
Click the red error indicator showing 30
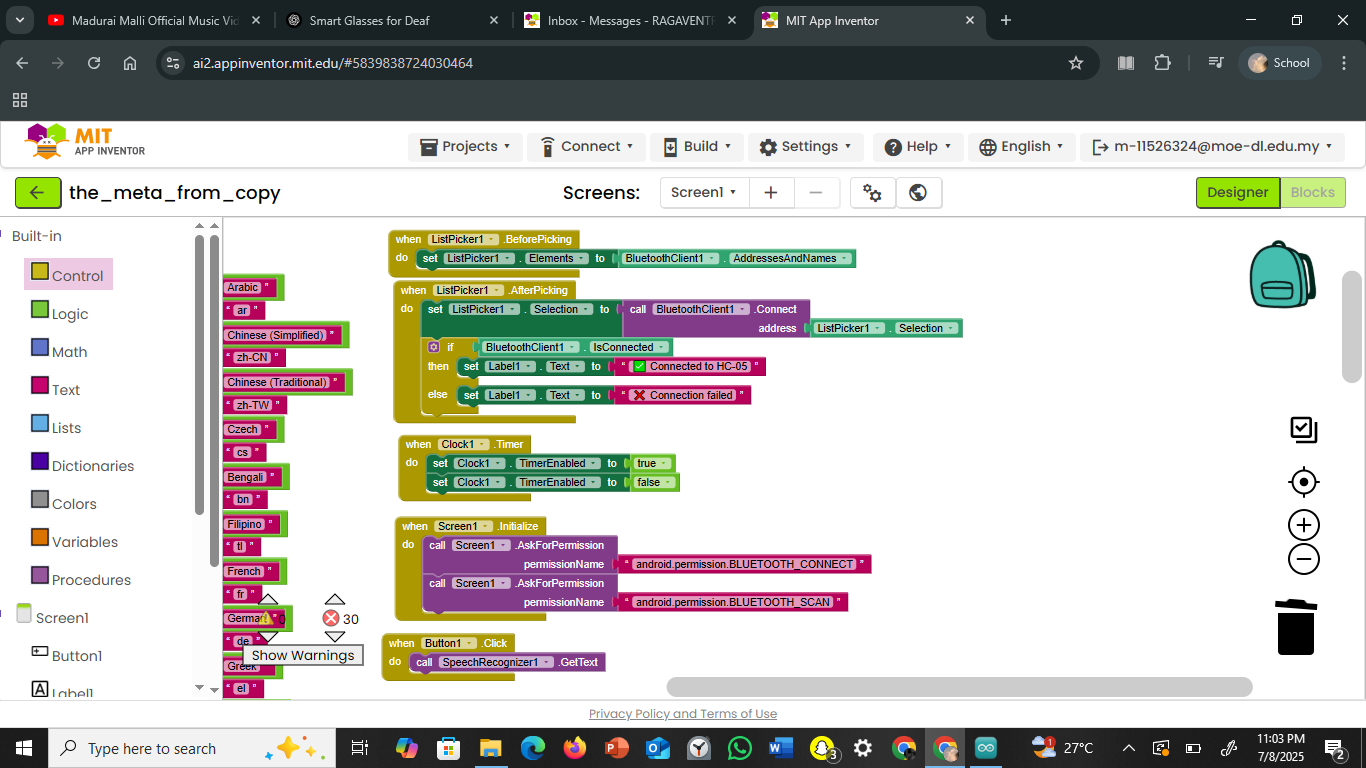pos(332,619)
